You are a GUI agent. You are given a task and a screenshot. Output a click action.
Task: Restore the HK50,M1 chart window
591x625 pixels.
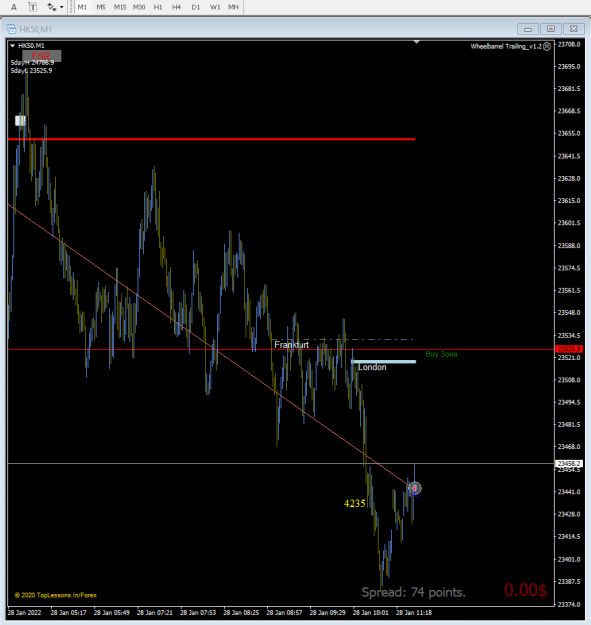coord(551,29)
